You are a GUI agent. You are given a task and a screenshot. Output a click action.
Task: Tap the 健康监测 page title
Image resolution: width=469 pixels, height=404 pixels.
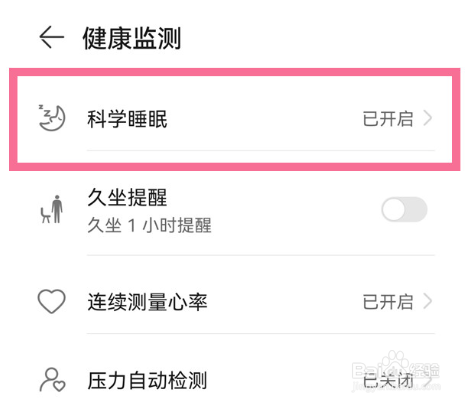[132, 38]
